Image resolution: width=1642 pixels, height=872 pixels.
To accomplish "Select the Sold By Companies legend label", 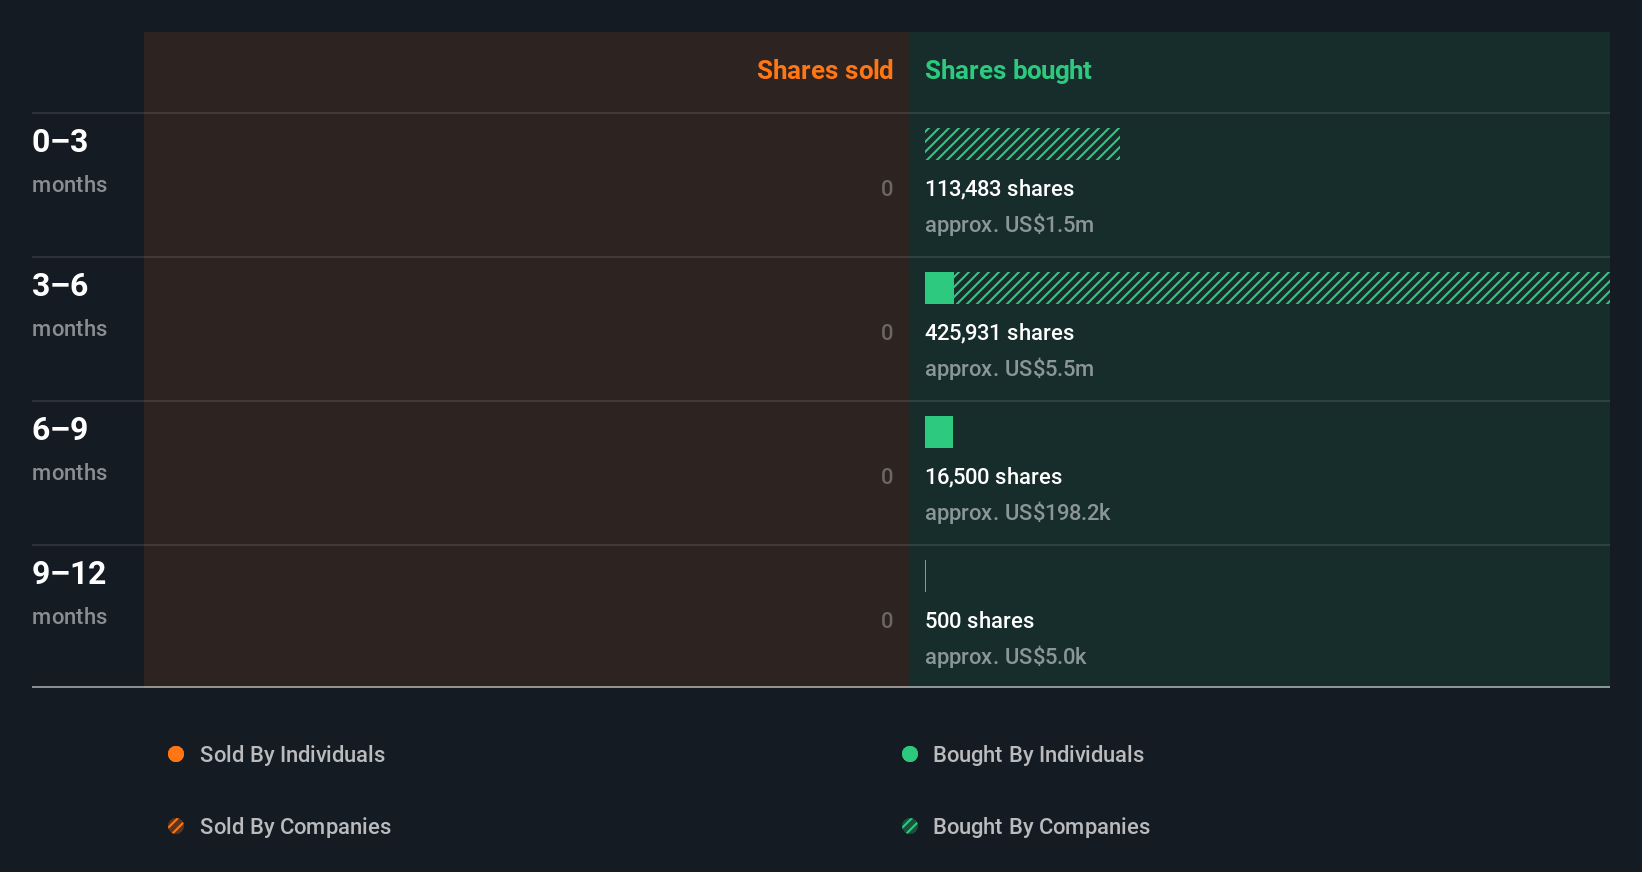I will point(295,826).
